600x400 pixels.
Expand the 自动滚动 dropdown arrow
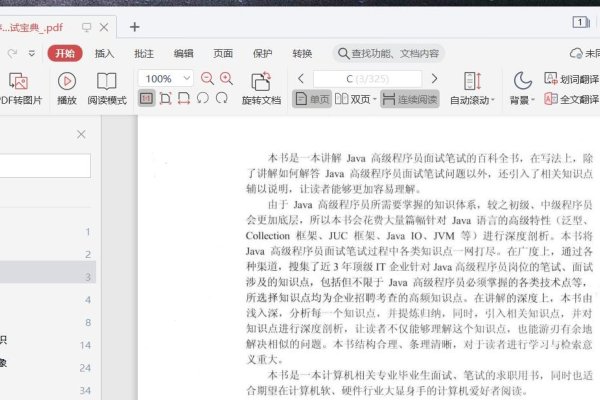tap(493, 100)
